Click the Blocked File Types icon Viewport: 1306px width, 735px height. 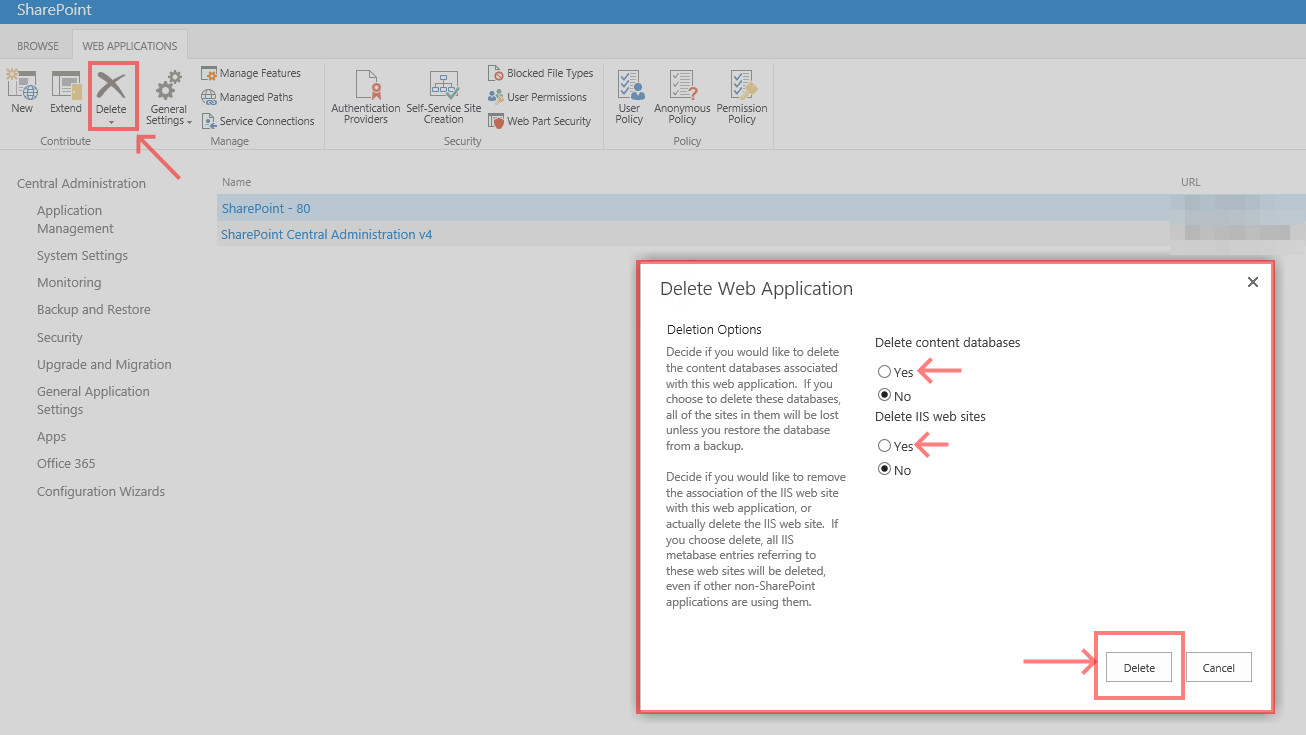[496, 73]
